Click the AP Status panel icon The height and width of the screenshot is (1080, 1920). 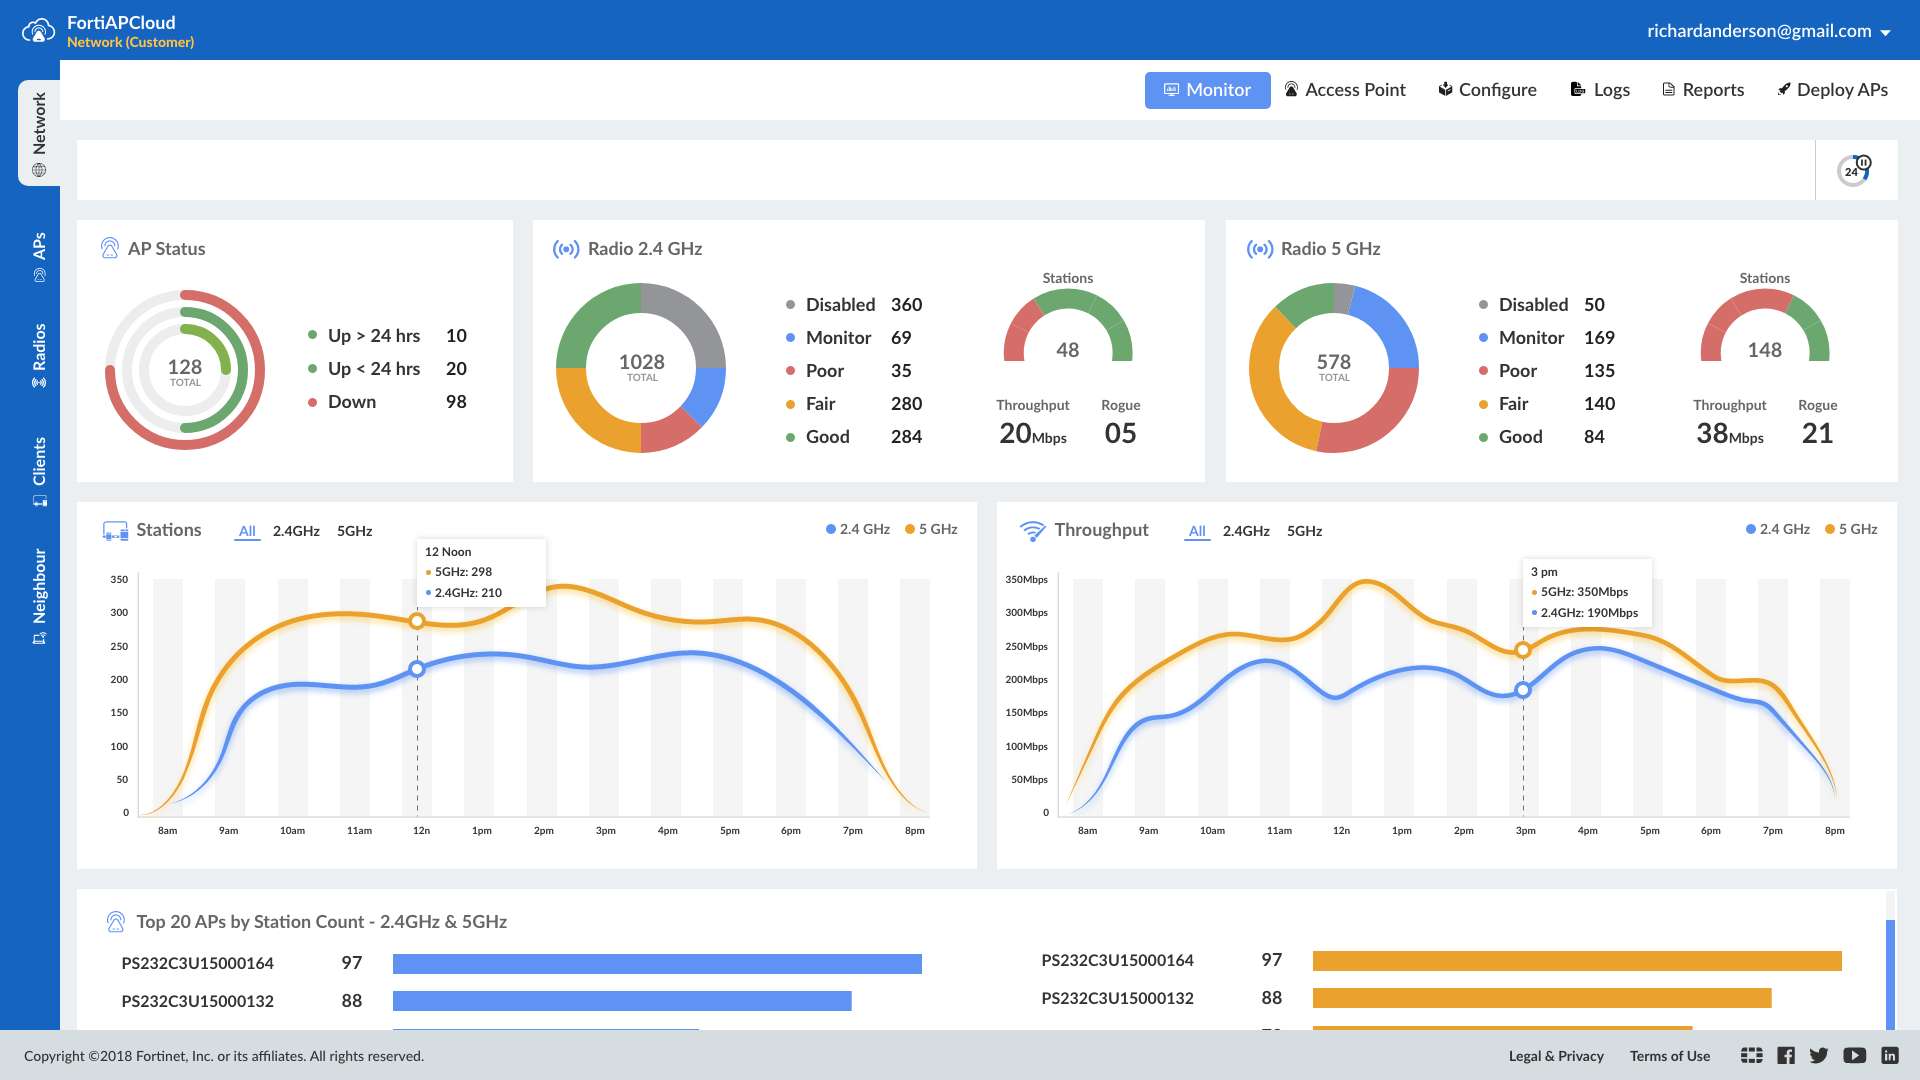[x=110, y=249]
